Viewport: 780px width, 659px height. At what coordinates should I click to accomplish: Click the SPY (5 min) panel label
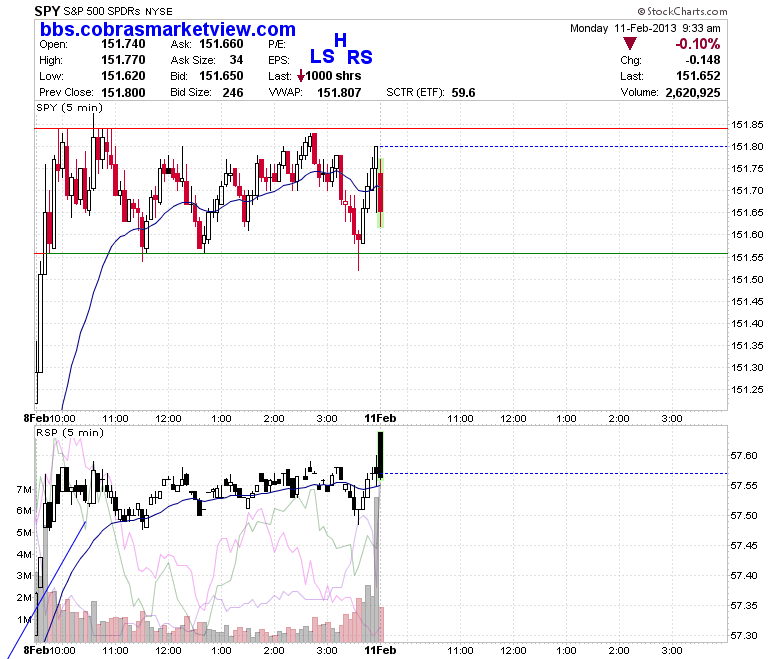[x=69, y=107]
